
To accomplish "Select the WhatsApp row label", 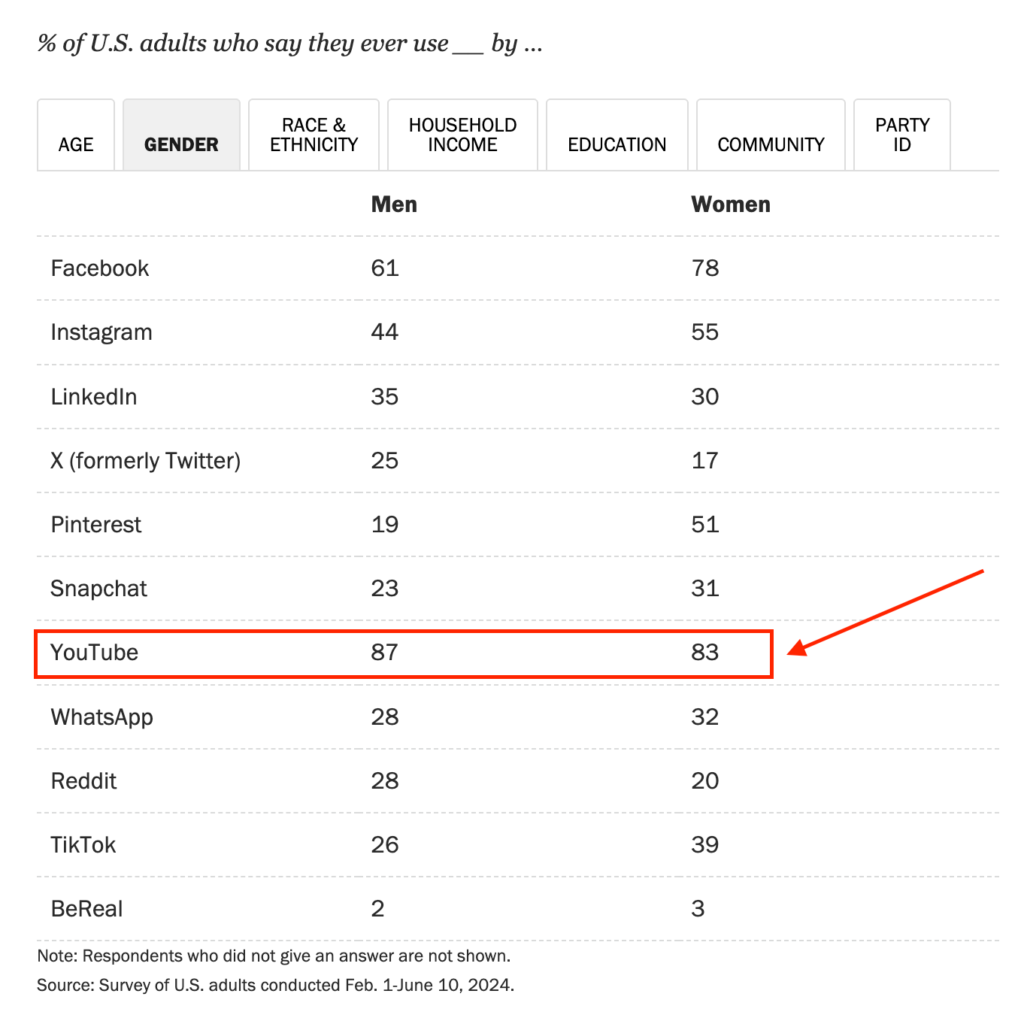I will (x=102, y=718).
